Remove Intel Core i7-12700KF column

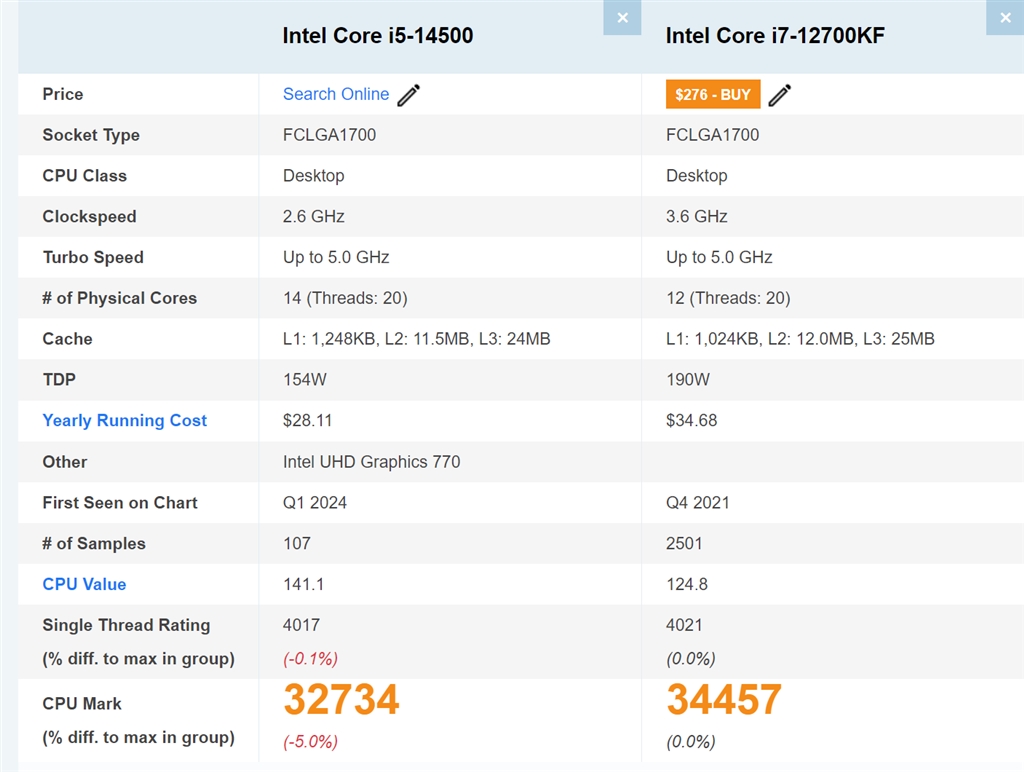coord(1005,18)
